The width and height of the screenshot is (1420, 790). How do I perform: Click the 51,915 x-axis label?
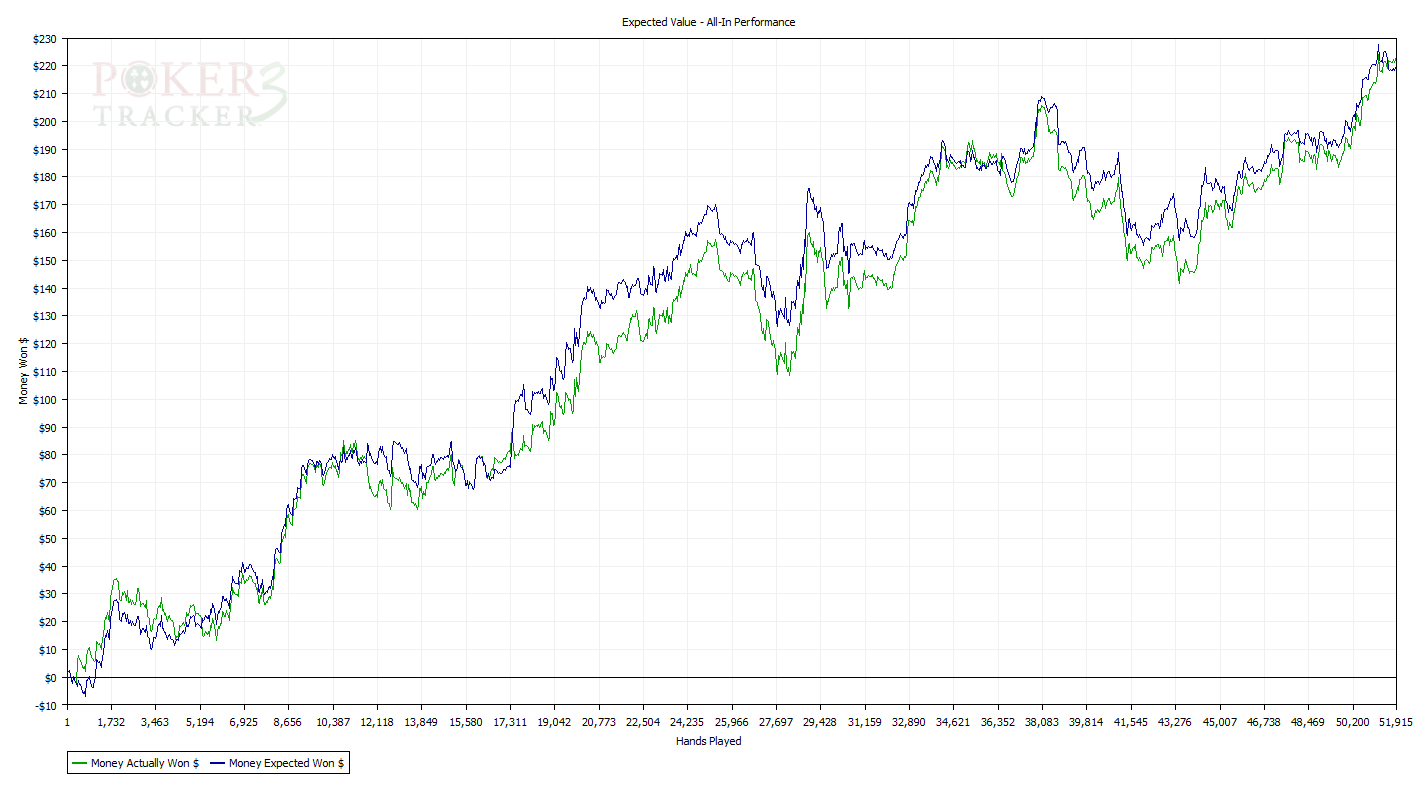1396,721
